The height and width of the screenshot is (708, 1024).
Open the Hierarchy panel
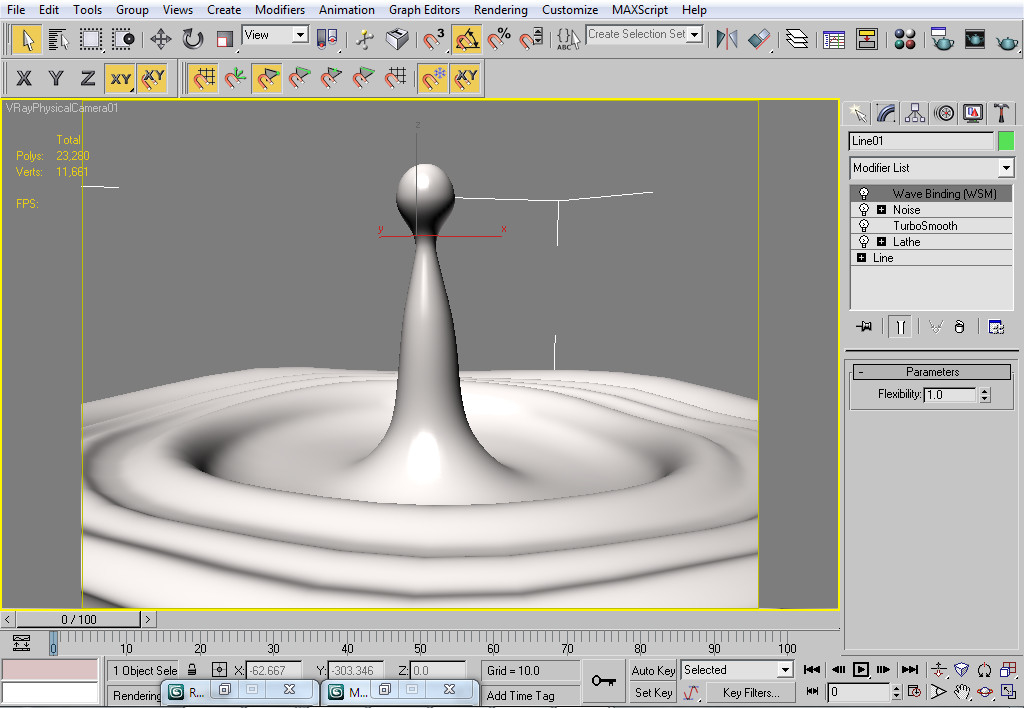tap(914, 113)
